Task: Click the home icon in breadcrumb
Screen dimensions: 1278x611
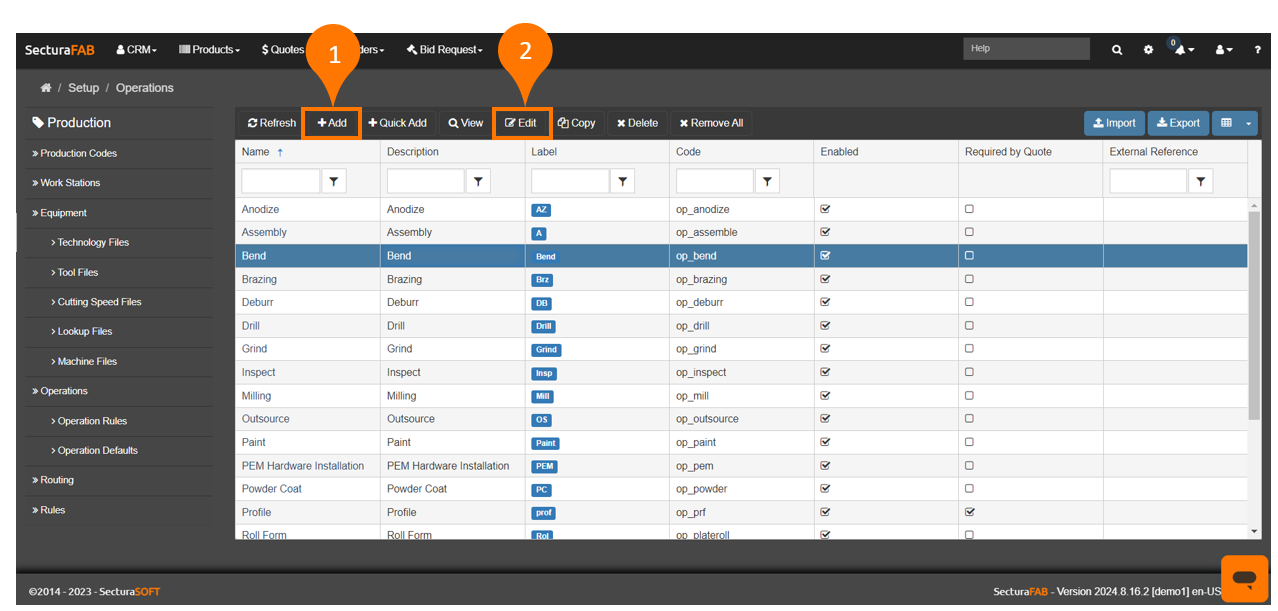Action: (x=45, y=88)
